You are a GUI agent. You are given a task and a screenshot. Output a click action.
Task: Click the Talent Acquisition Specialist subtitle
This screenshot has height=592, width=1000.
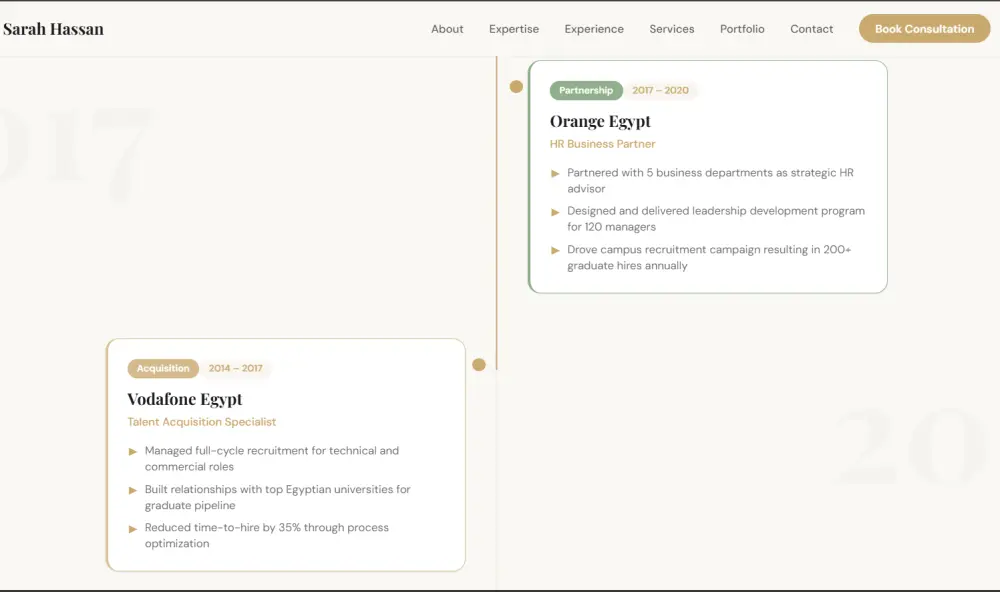tap(202, 422)
